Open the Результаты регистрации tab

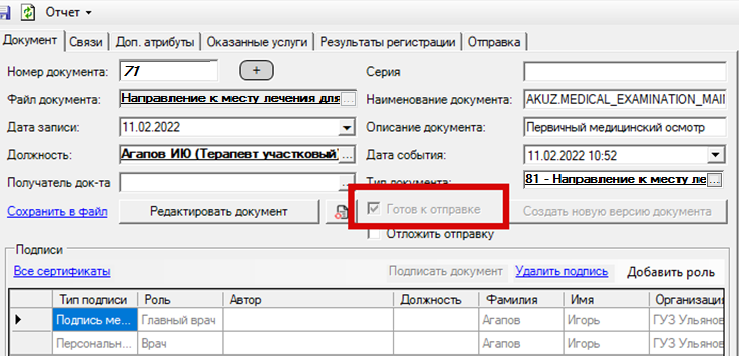388,42
